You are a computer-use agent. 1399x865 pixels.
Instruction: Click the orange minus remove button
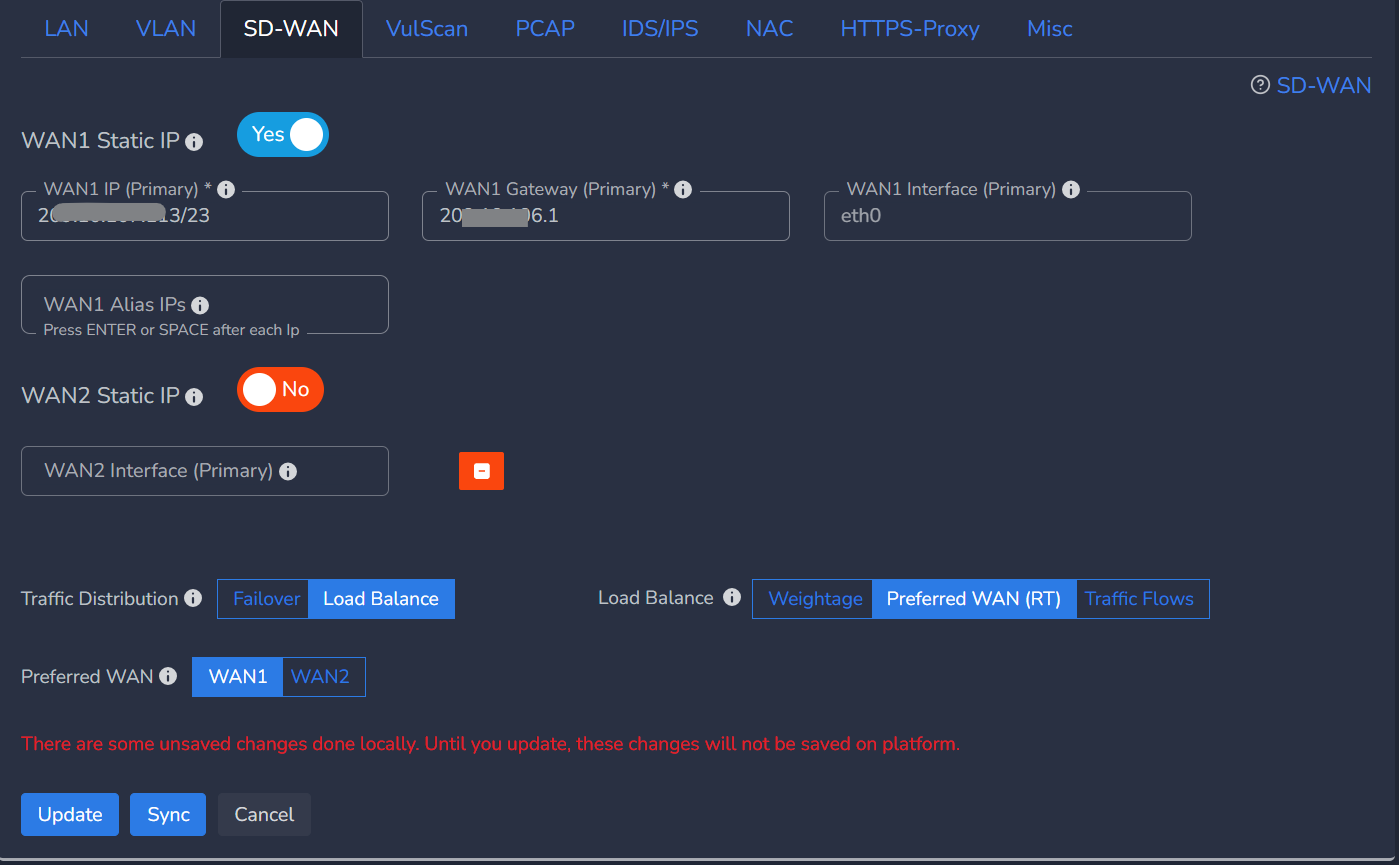click(481, 471)
